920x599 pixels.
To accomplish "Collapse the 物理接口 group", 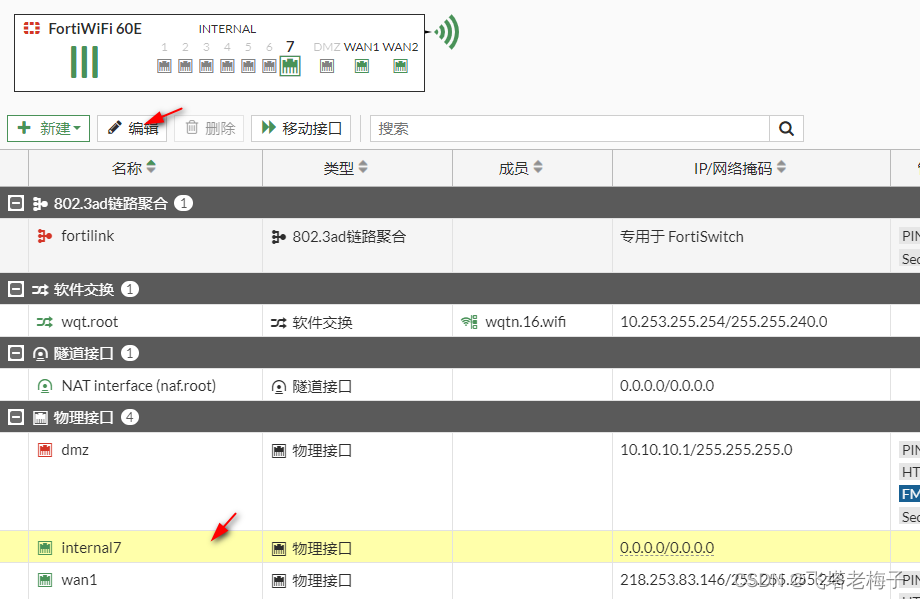I will pos(16,417).
